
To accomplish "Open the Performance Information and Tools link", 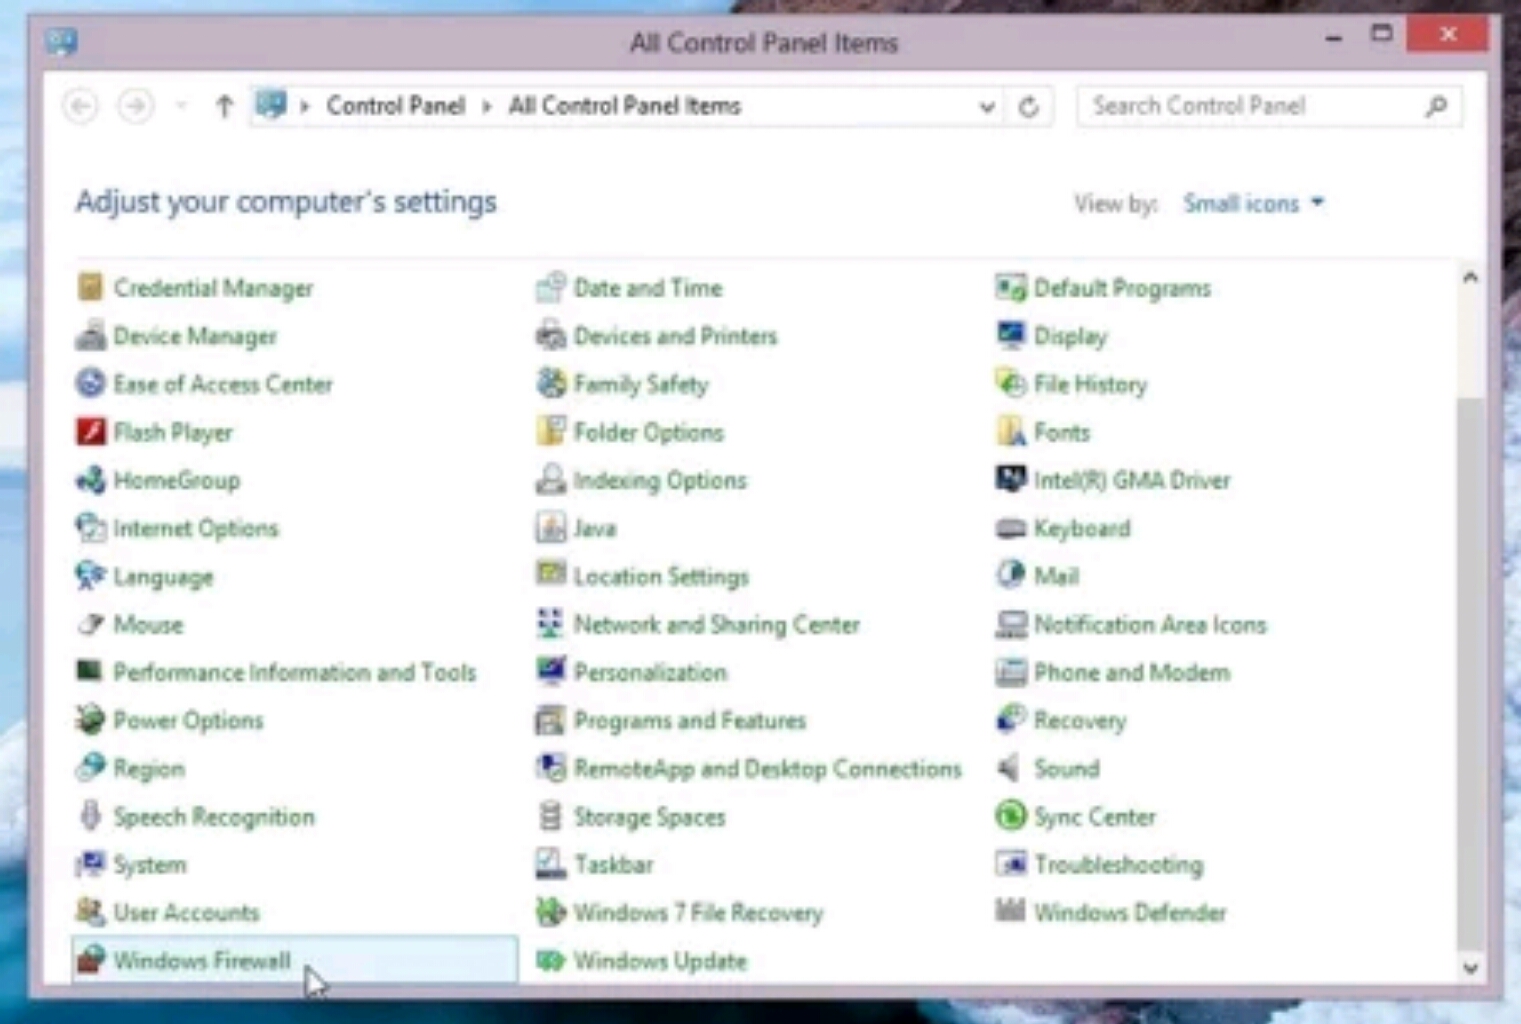I will pyautogui.click(x=295, y=672).
